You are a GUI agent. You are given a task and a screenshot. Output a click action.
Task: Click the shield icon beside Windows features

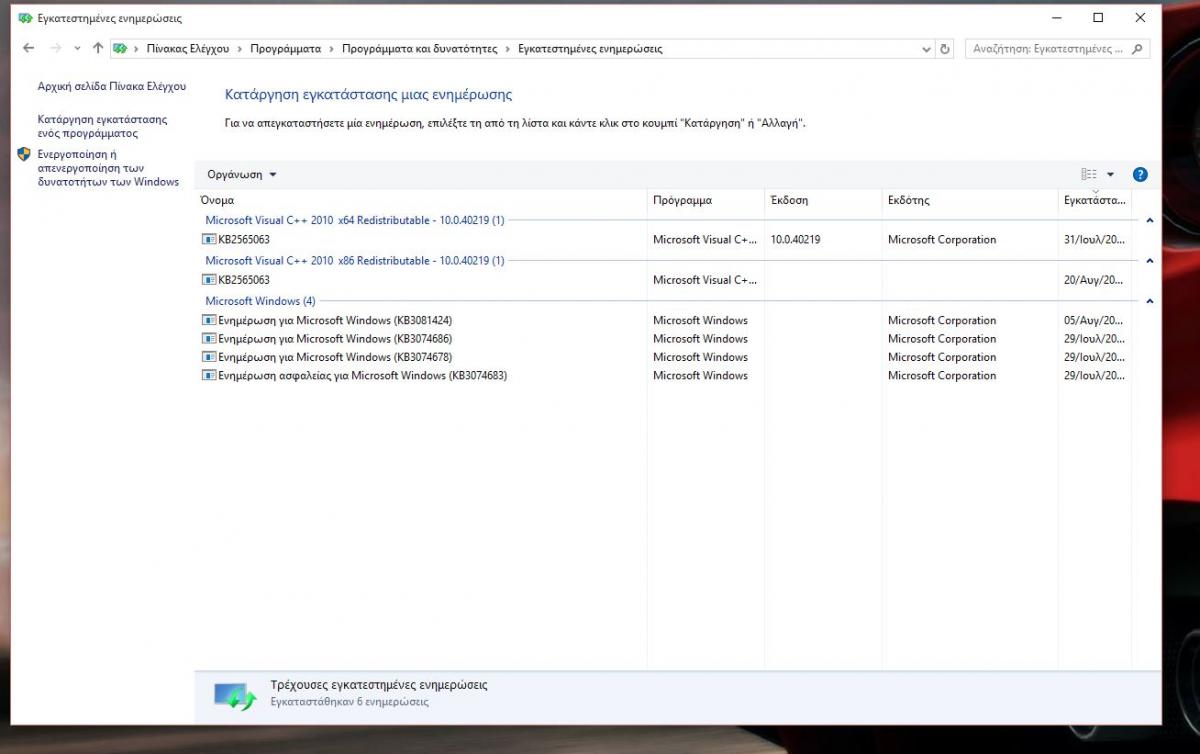[x=24, y=154]
